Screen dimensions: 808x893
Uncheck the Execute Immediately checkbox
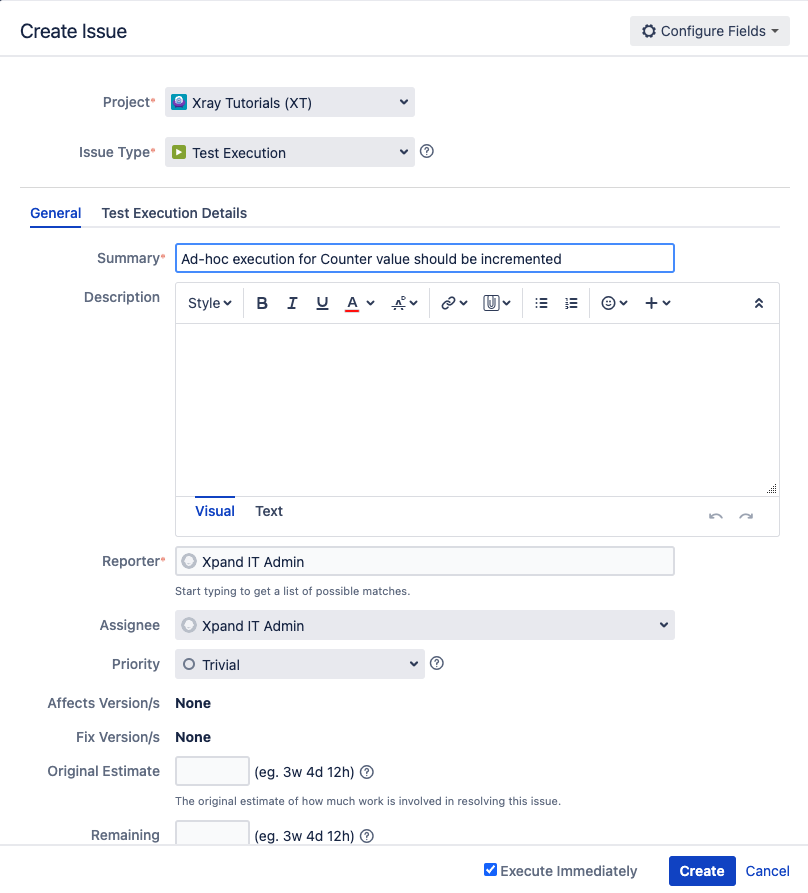pos(490,870)
